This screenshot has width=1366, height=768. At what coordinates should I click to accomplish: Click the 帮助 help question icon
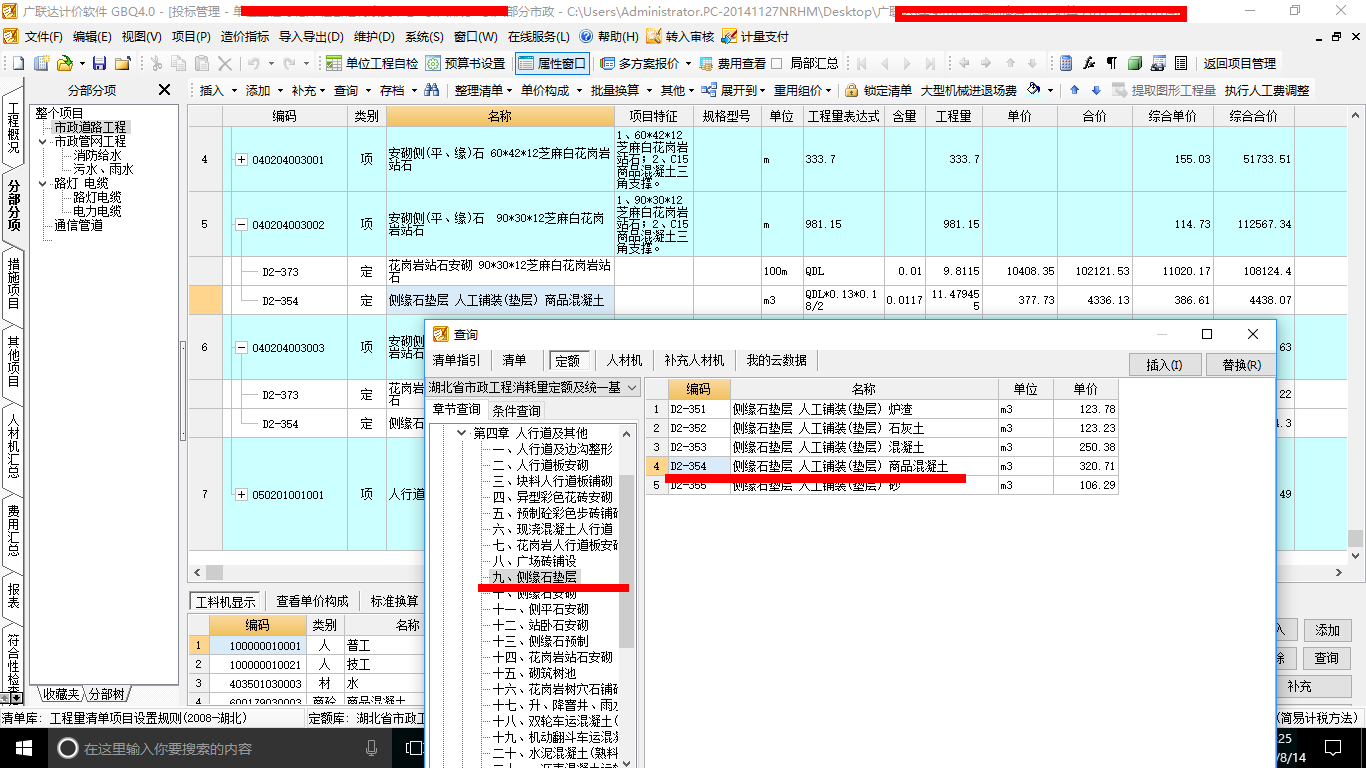pyautogui.click(x=586, y=36)
